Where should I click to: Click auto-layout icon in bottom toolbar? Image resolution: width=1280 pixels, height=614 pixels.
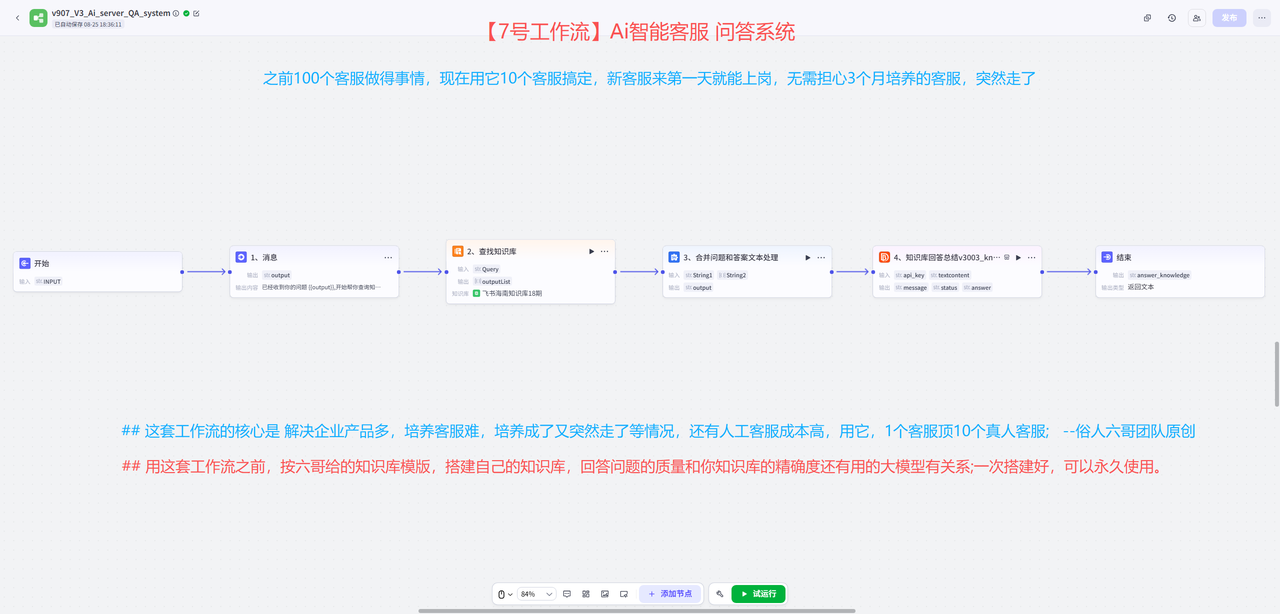[586, 594]
